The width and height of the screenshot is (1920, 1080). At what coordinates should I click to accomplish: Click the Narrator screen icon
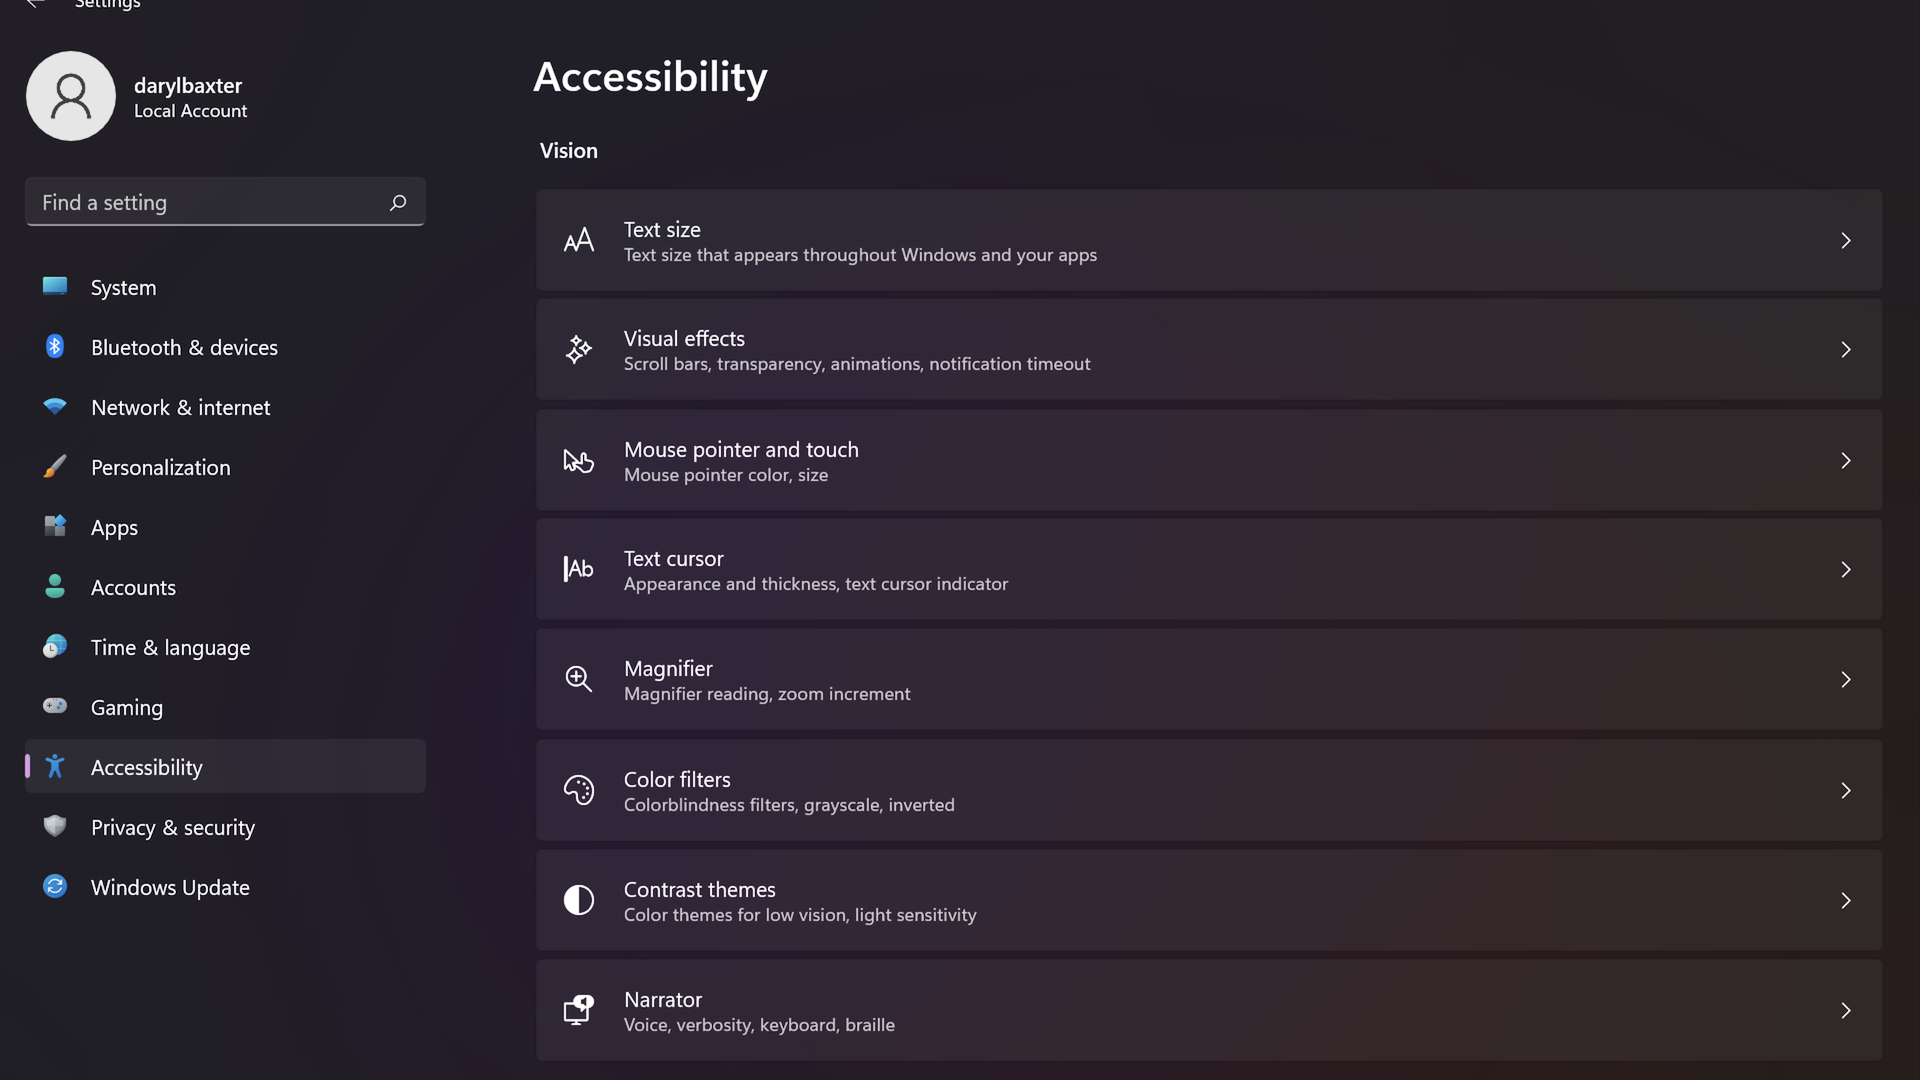tap(578, 1010)
